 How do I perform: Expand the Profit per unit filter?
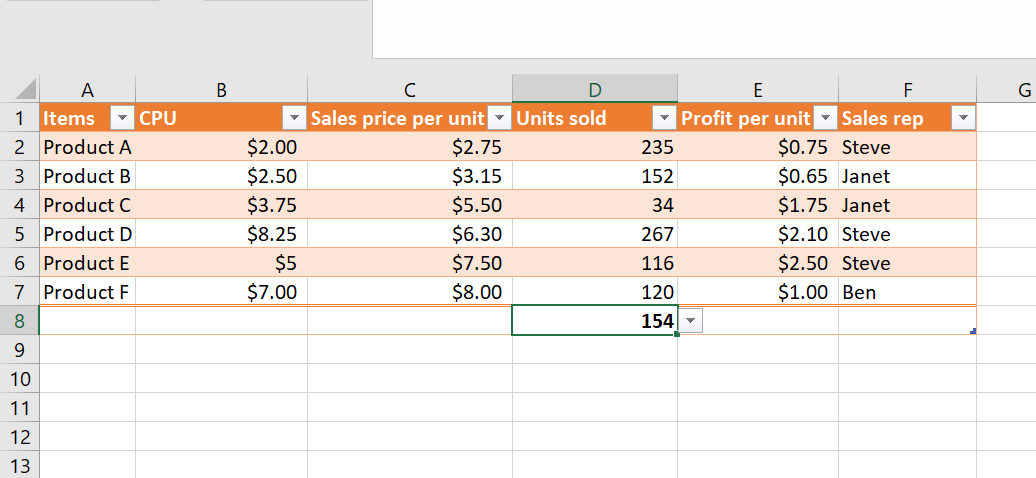pyautogui.click(x=825, y=118)
